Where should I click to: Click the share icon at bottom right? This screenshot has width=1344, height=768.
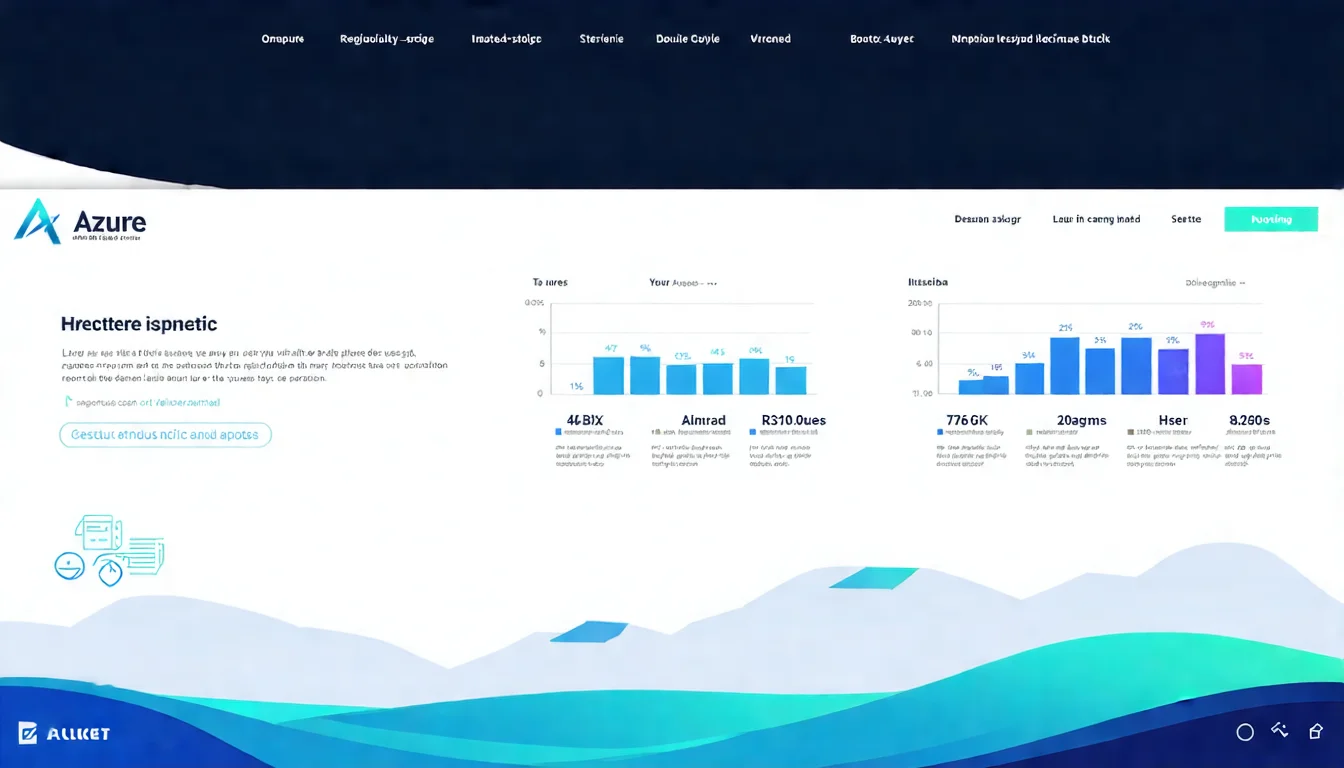1316,732
